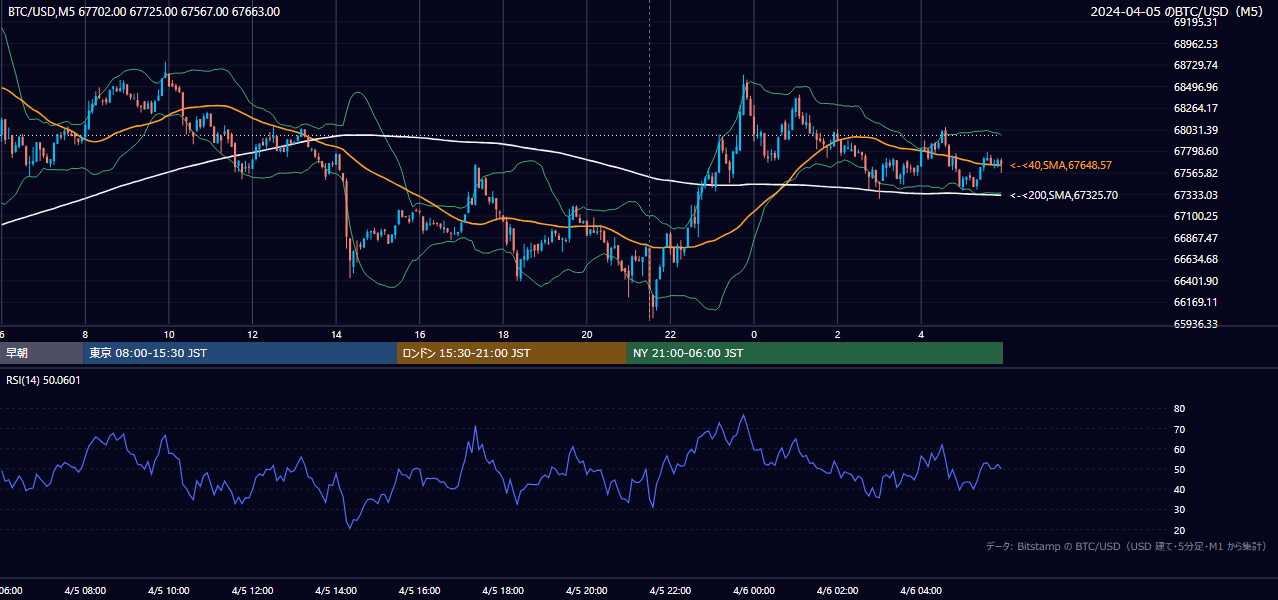Click price axis value 68031.39
The image size is (1278, 600).
(x=1195, y=130)
